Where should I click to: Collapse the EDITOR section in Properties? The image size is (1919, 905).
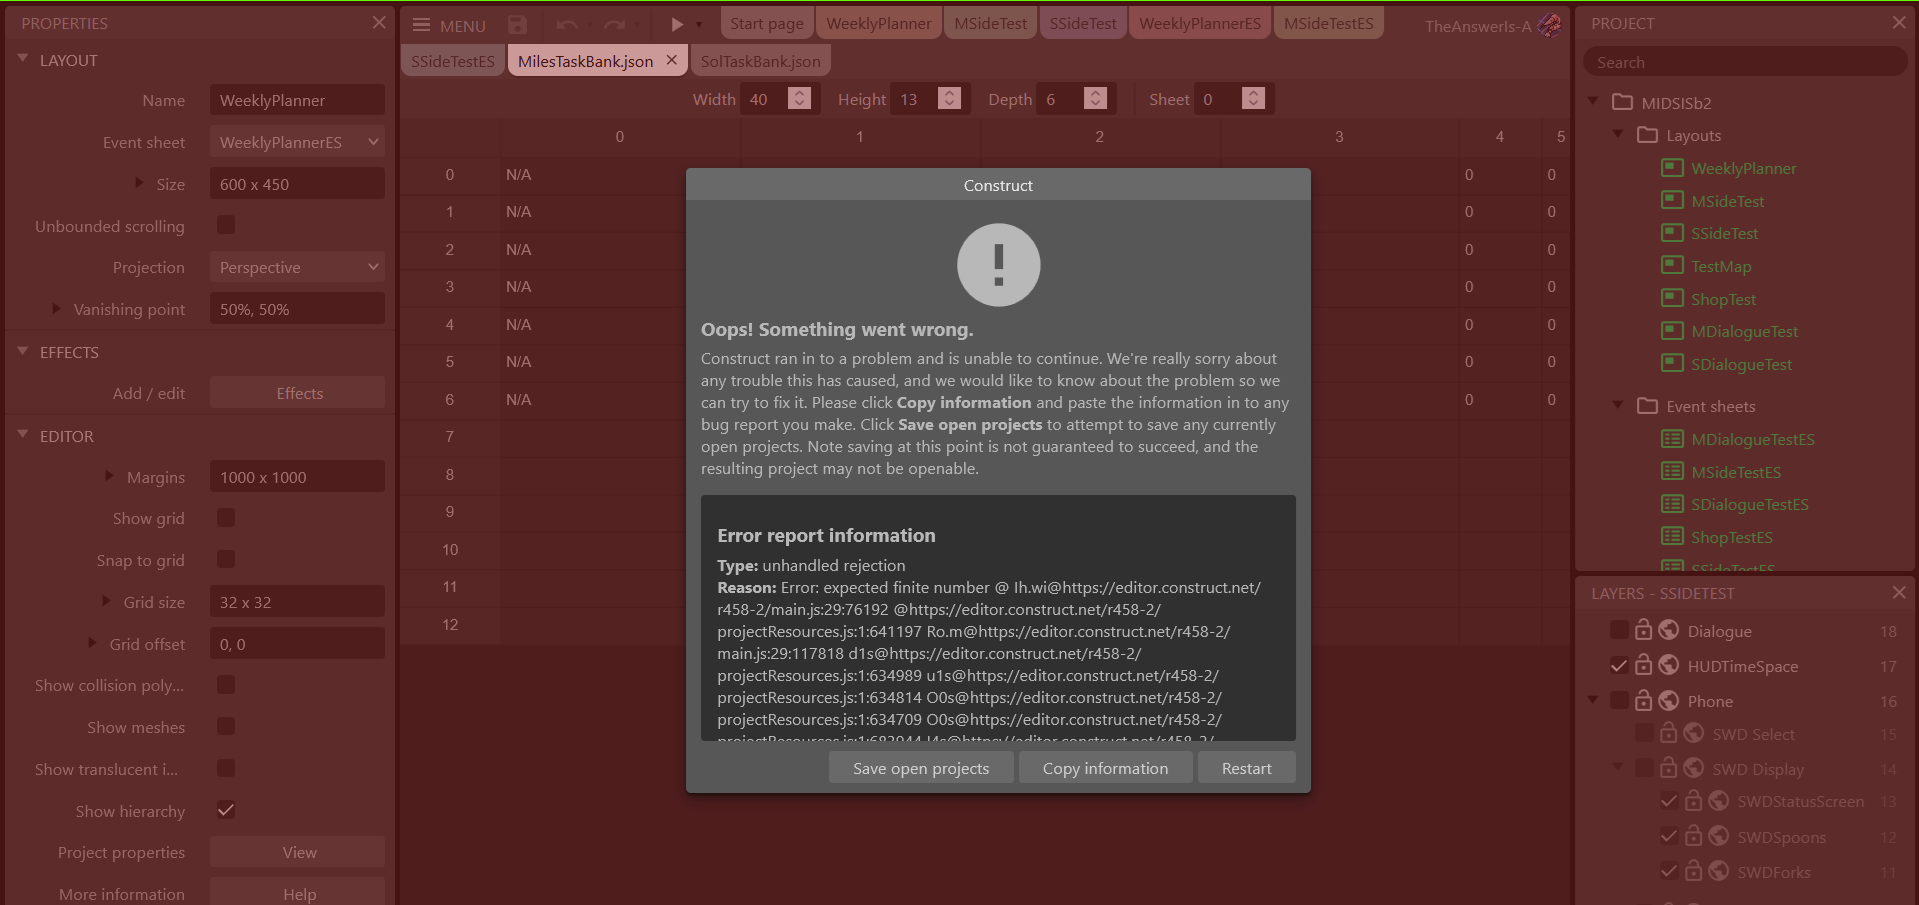point(21,435)
